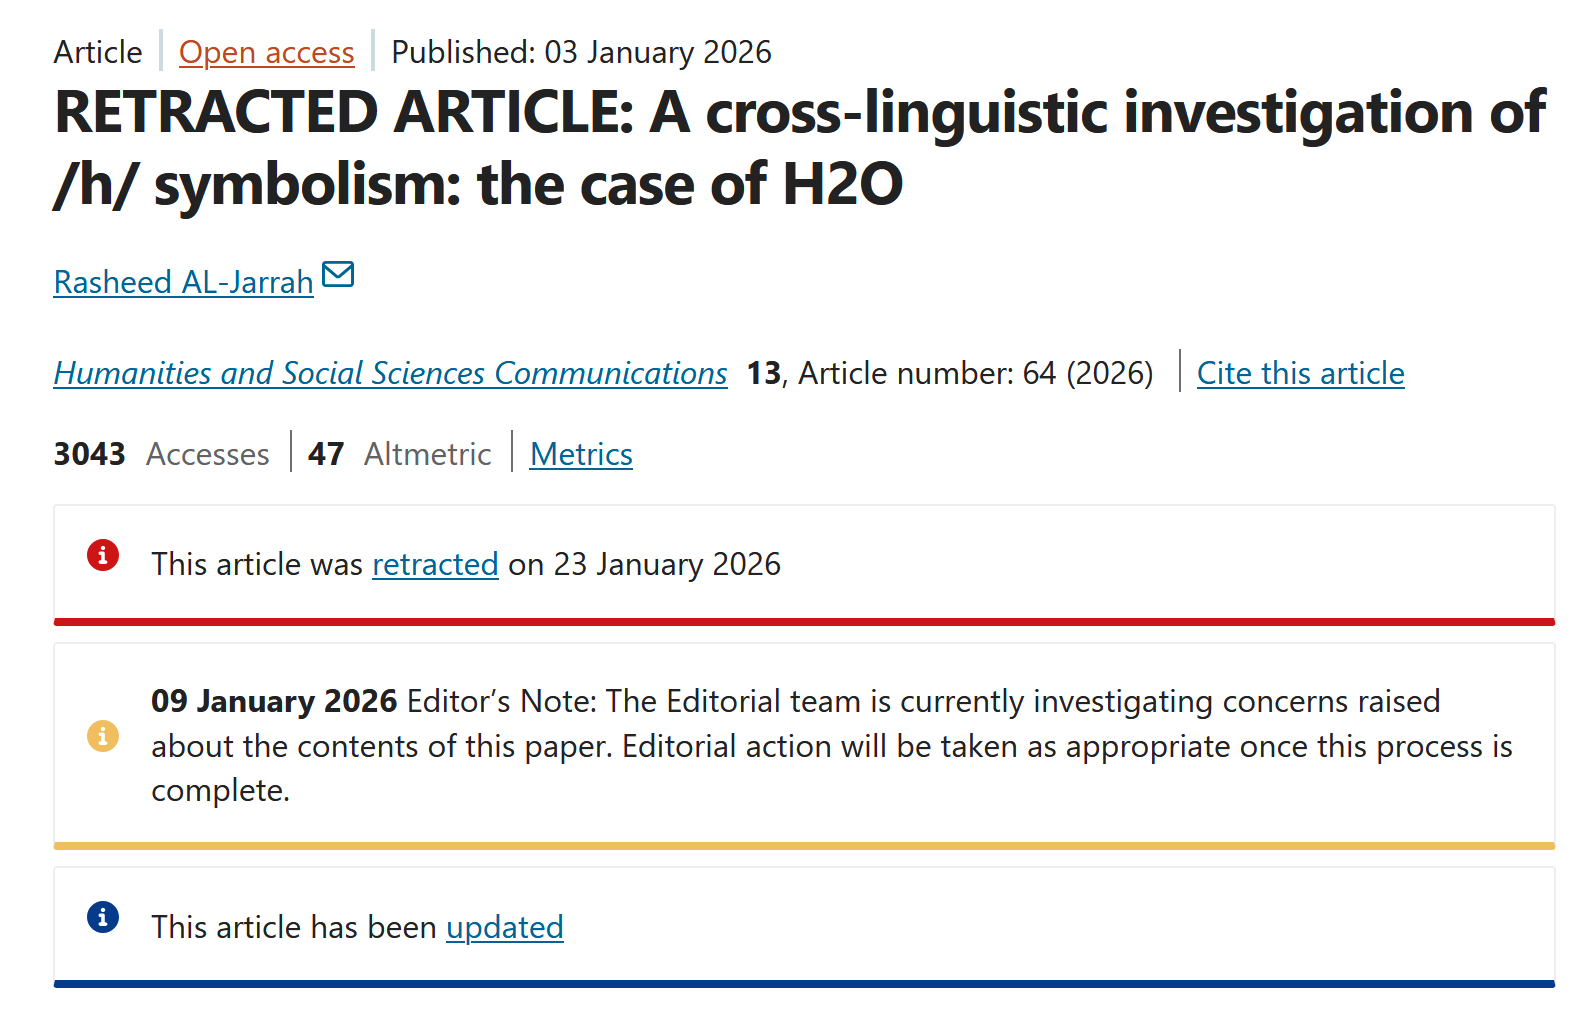Image resolution: width=1593 pixels, height=1023 pixels.
Task: Open author Rasheed AL-Jarrah's profile link
Action: coord(183,282)
